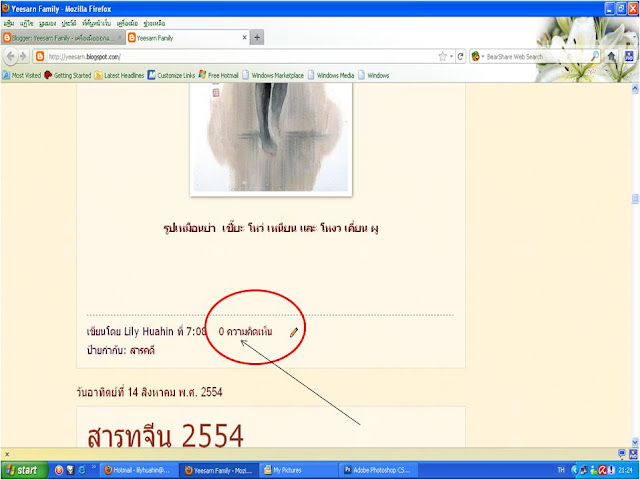Expand more quick launch icons chevron
640x480 pixels.
[93, 466]
